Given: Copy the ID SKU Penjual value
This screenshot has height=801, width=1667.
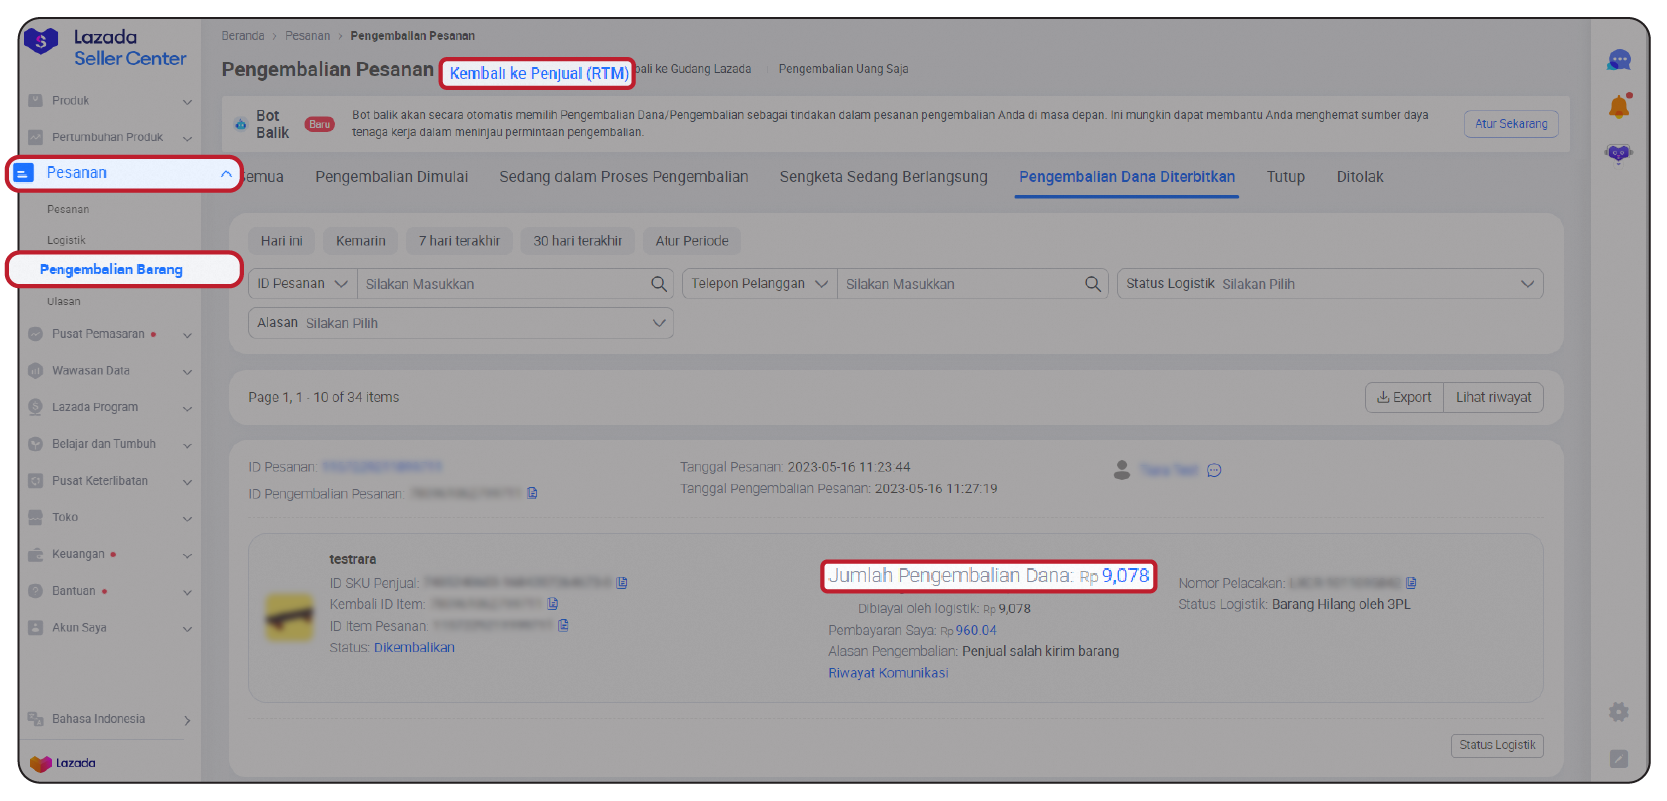Looking at the screenshot, I should point(622,583).
